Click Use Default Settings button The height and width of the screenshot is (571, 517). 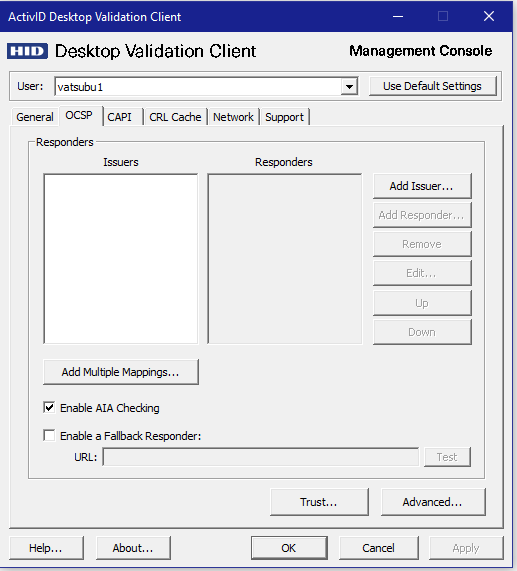[x=433, y=86]
